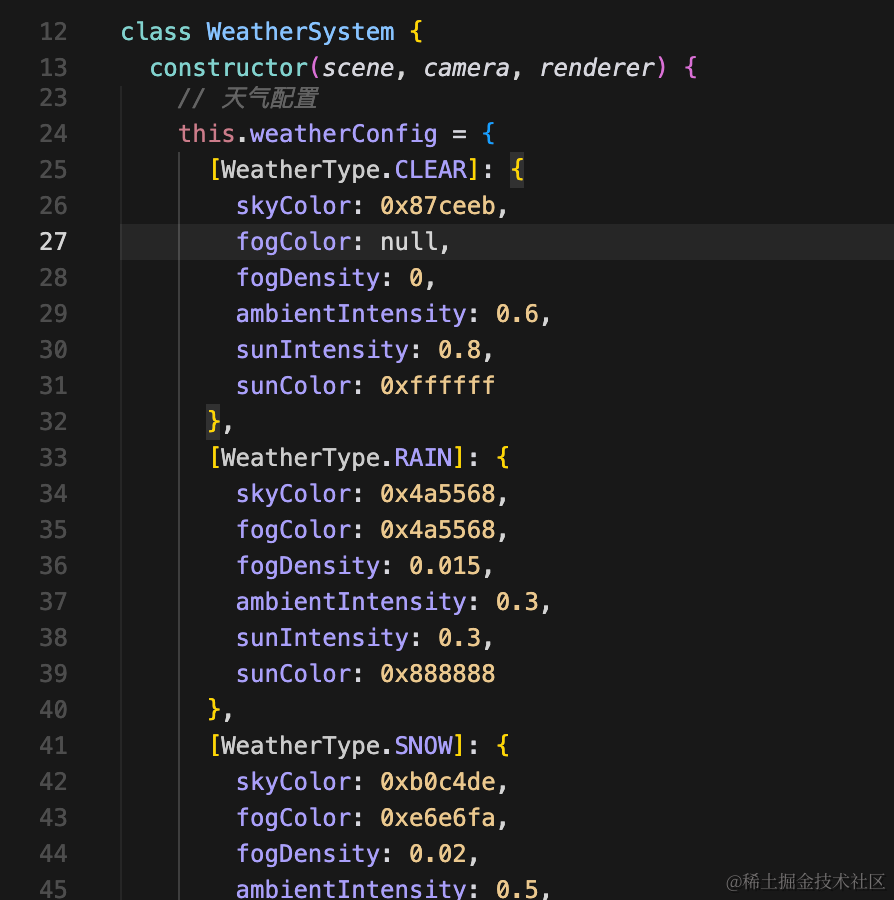Click the WeatherSystem class name

tap(301, 32)
